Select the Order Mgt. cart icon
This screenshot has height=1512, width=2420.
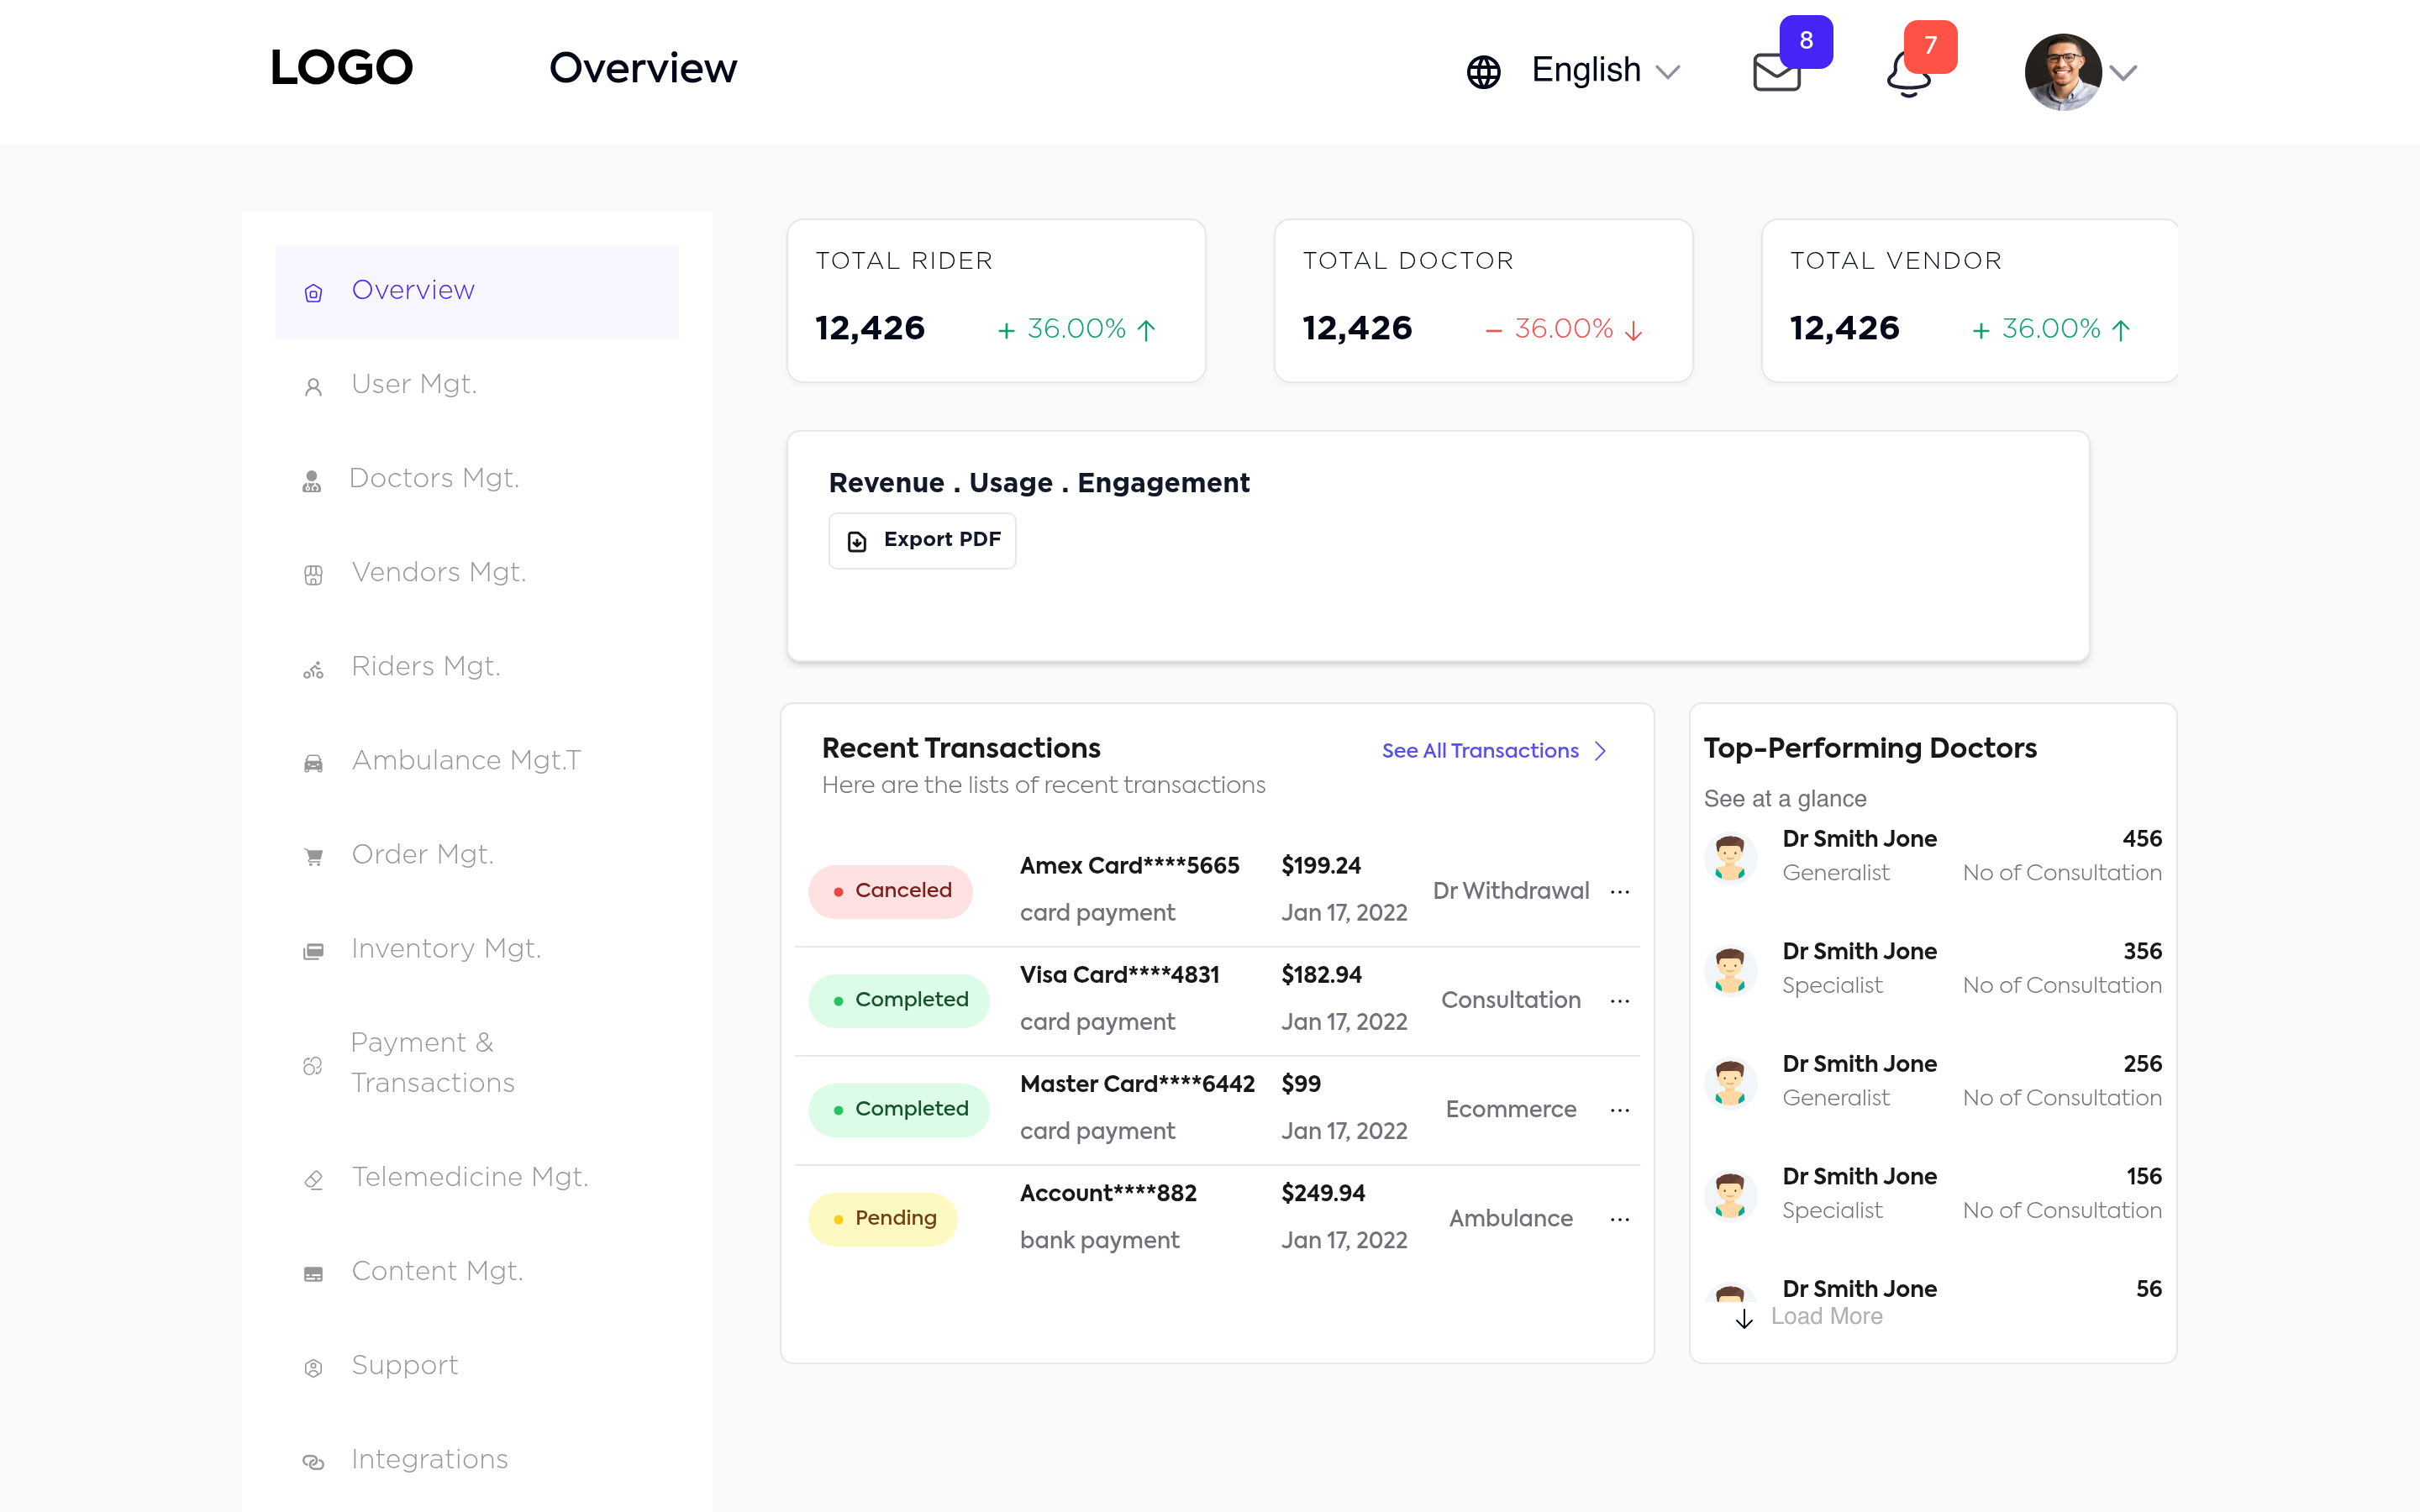click(x=313, y=856)
